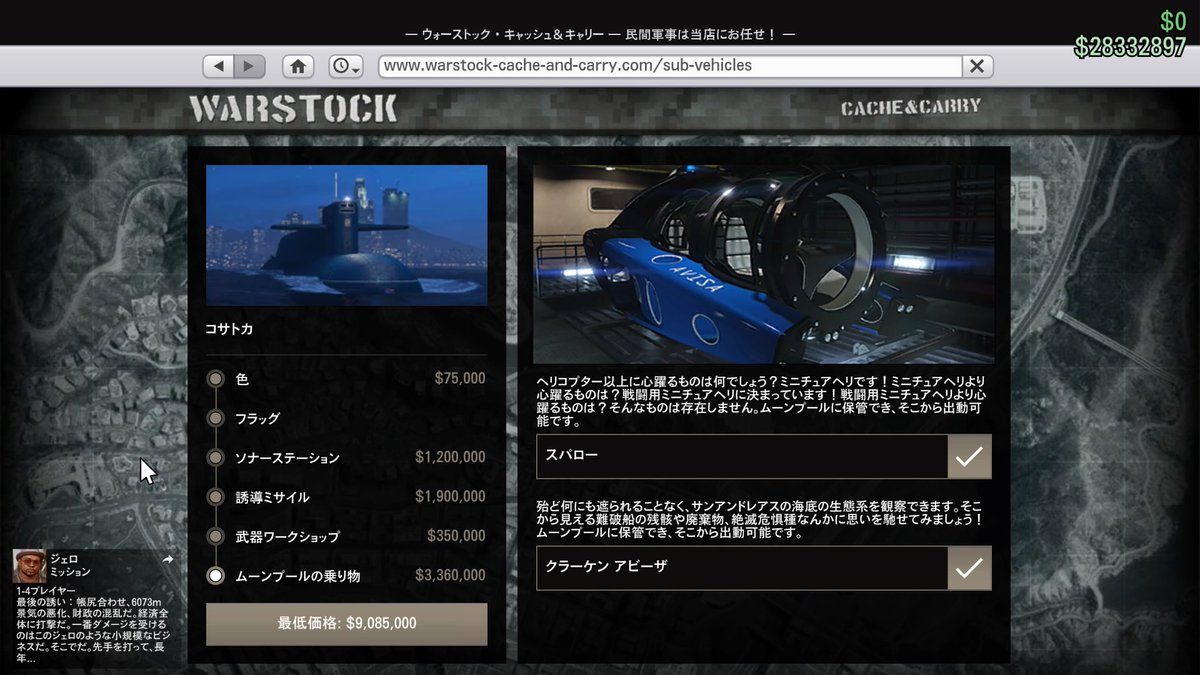This screenshot has height=675, width=1200.
Task: Click the $1,900,000 guided missile price
Action: (x=450, y=497)
